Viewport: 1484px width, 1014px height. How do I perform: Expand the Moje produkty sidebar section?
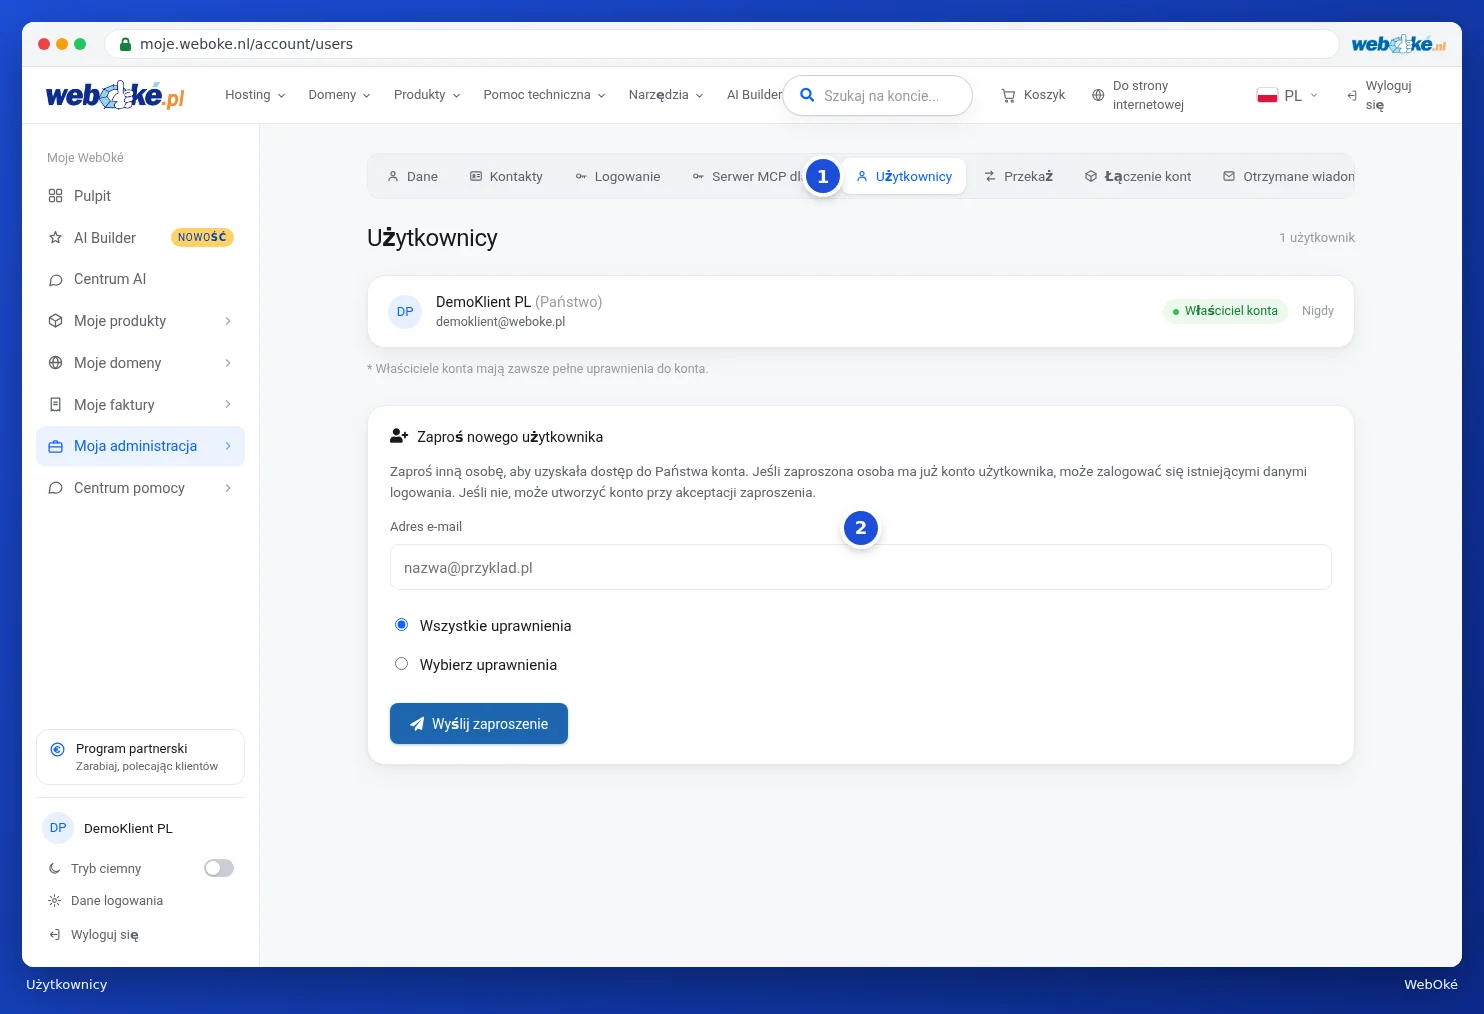pos(140,321)
